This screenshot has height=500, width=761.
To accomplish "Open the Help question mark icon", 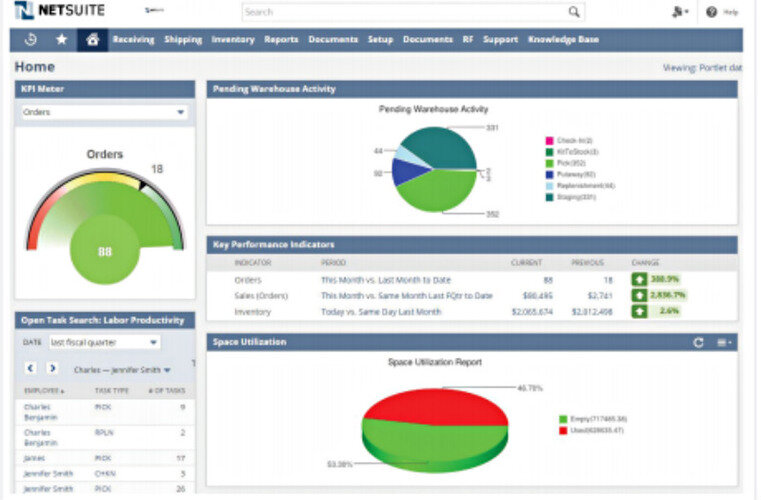I will [x=712, y=12].
